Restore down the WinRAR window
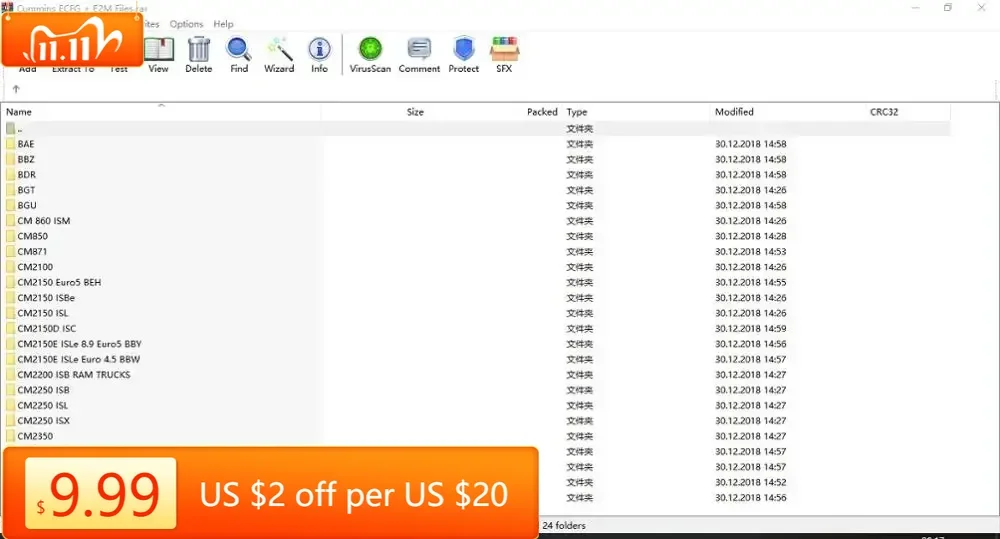The width and height of the screenshot is (1000, 539). coord(948,8)
